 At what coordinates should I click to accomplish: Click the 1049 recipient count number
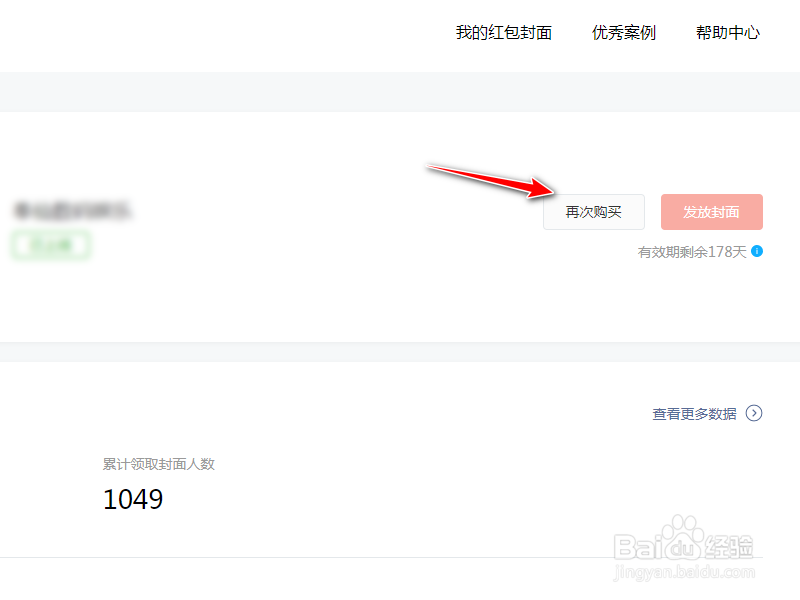point(133,499)
